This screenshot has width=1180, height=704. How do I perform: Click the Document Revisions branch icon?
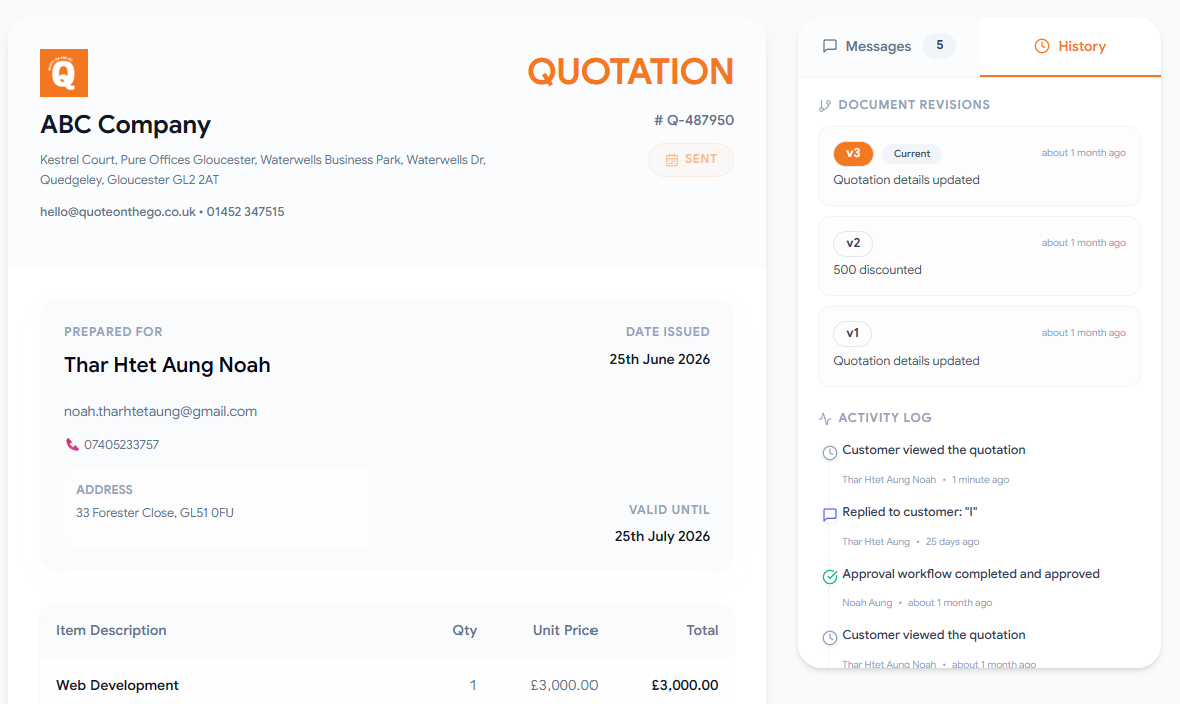(825, 105)
